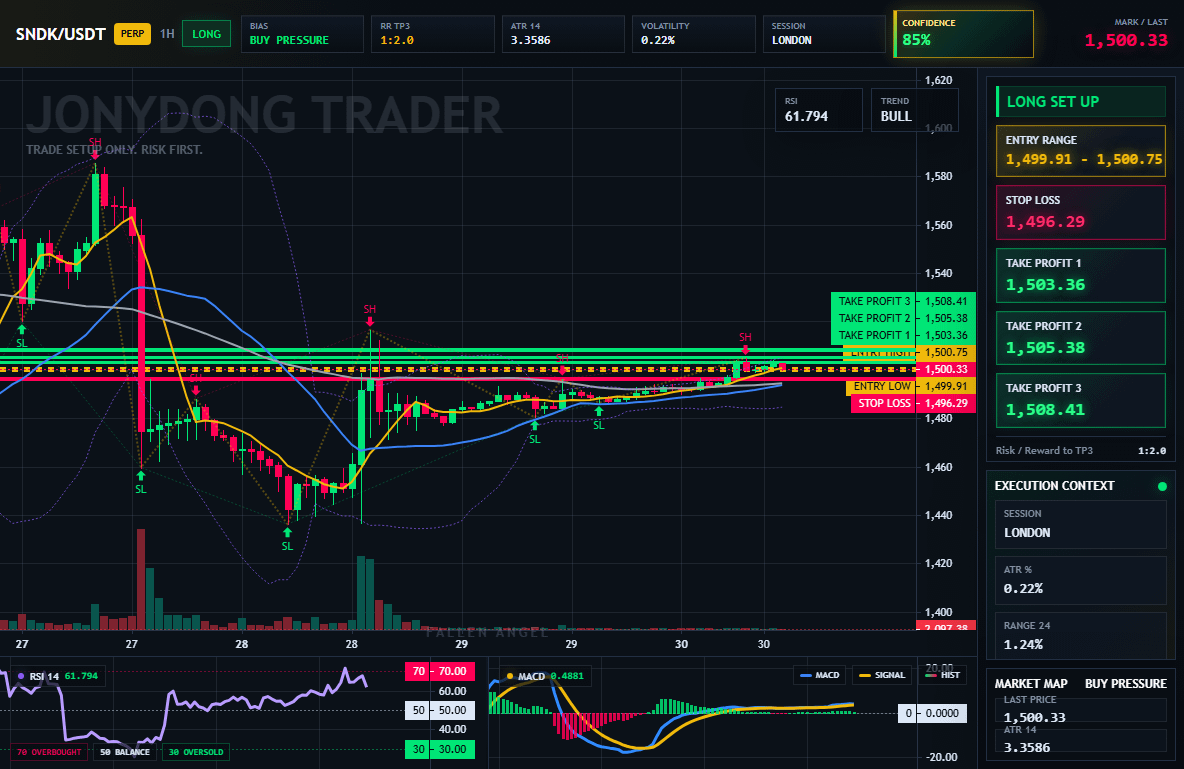Click the LONG SET UP panel header
This screenshot has height=769, width=1184.
(x=1081, y=101)
